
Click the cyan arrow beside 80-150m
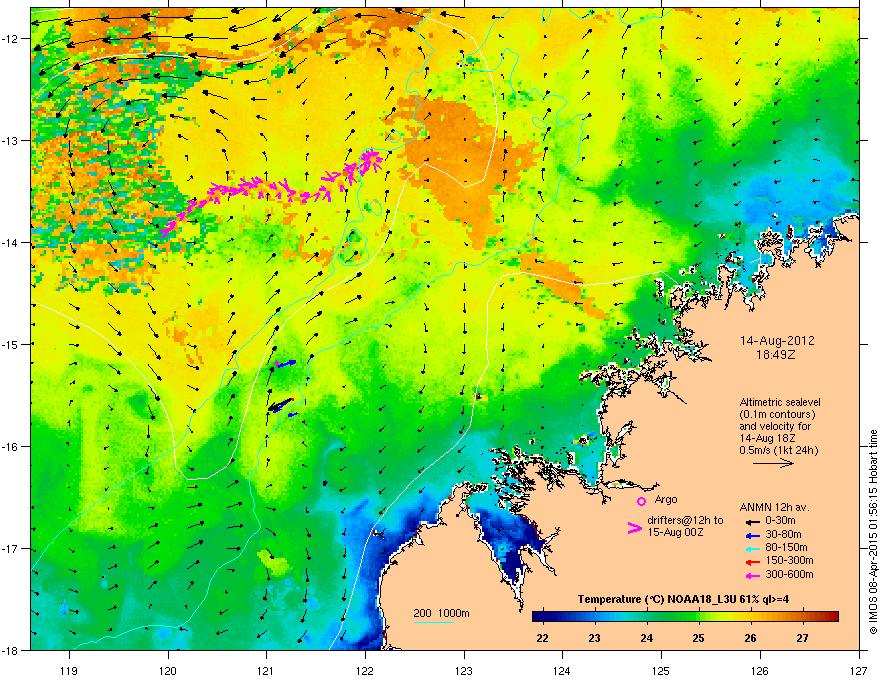752,548
